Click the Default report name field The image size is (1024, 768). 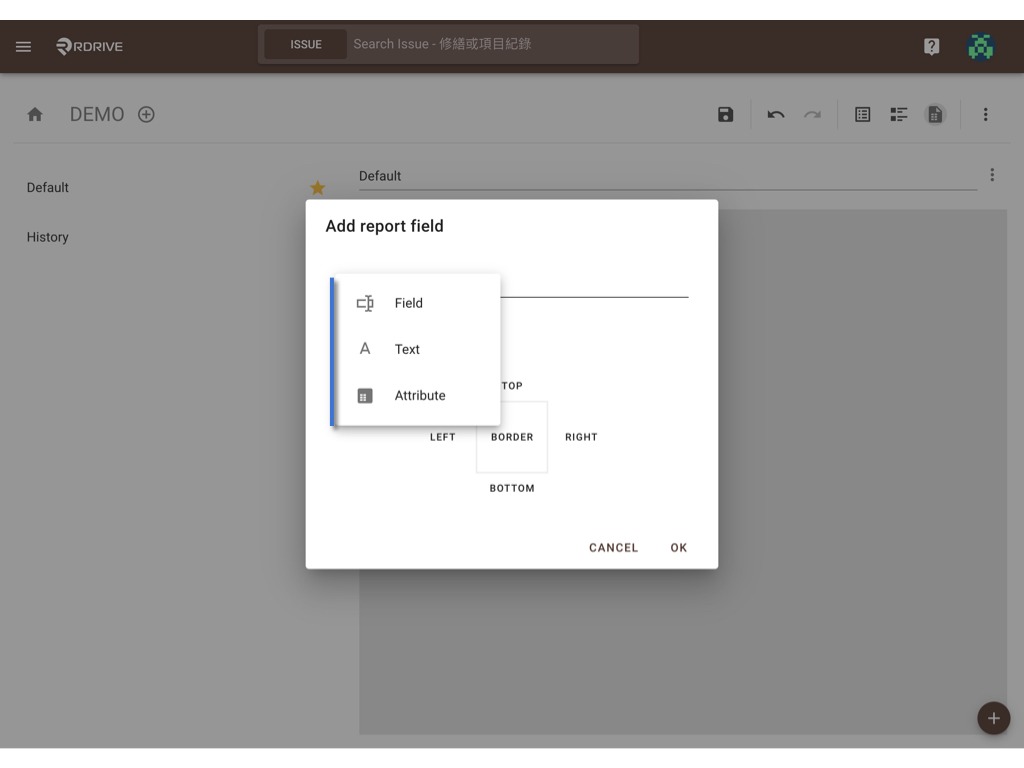tap(667, 176)
